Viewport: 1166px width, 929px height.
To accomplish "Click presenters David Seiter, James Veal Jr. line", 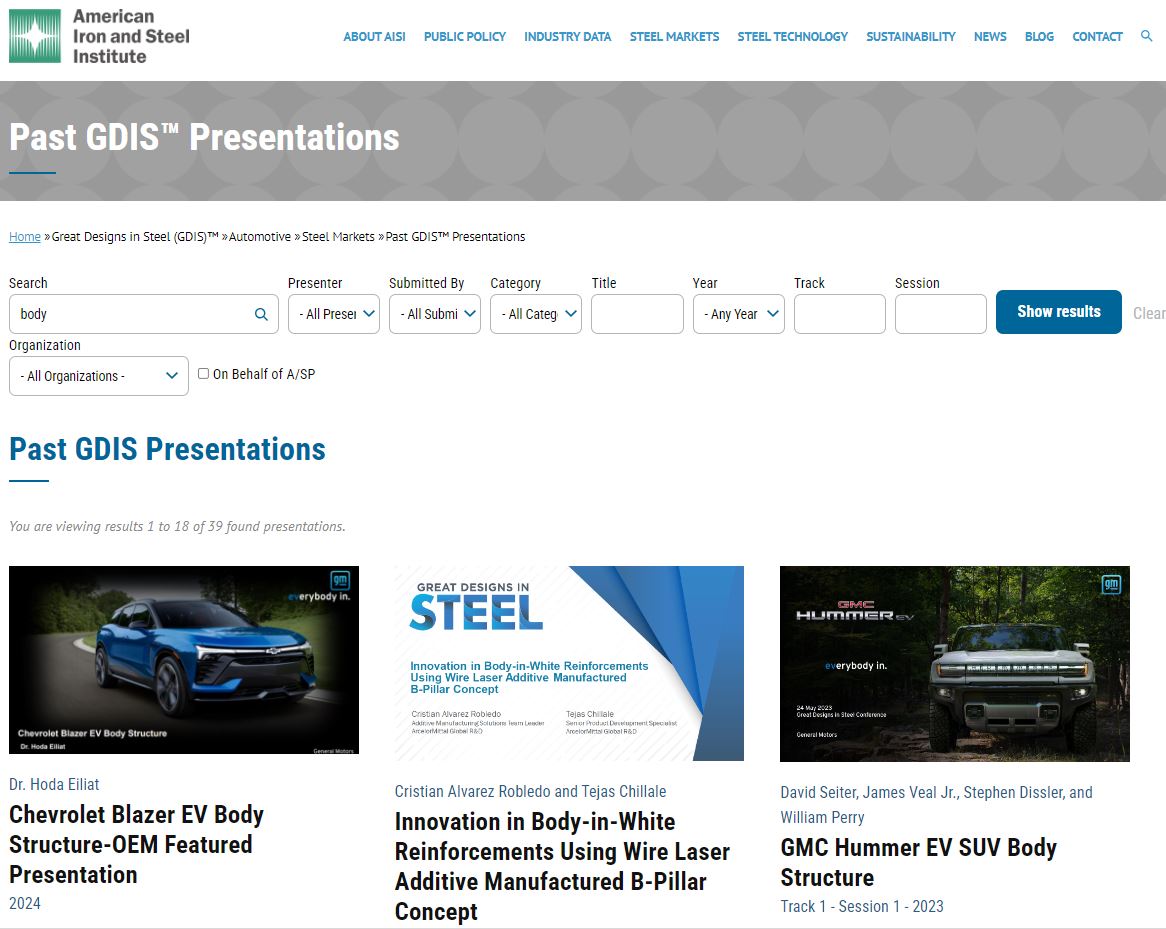I will (x=936, y=805).
